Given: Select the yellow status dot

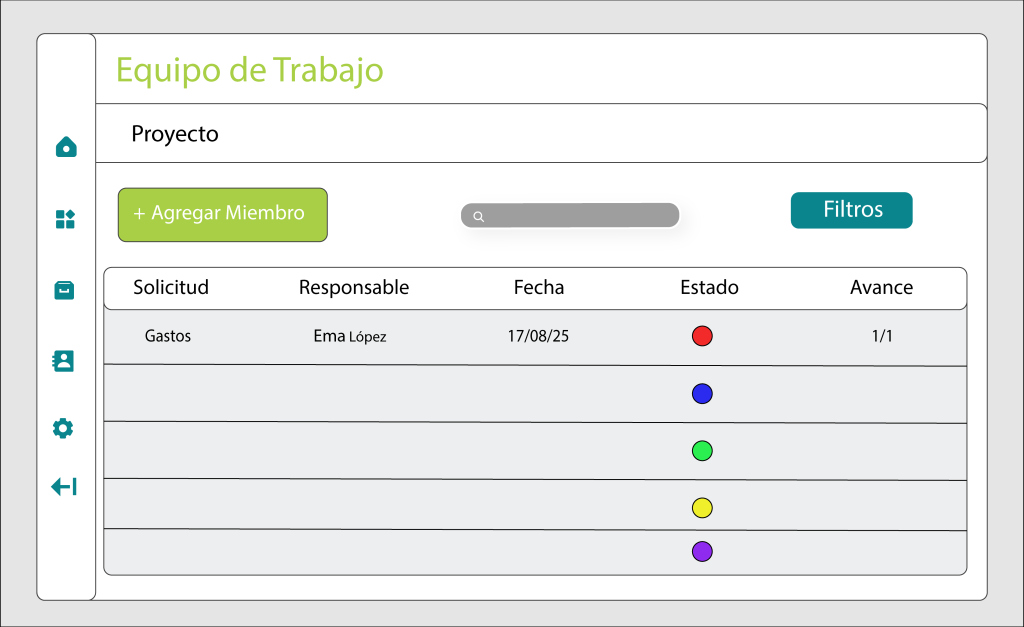Looking at the screenshot, I should 702,507.
